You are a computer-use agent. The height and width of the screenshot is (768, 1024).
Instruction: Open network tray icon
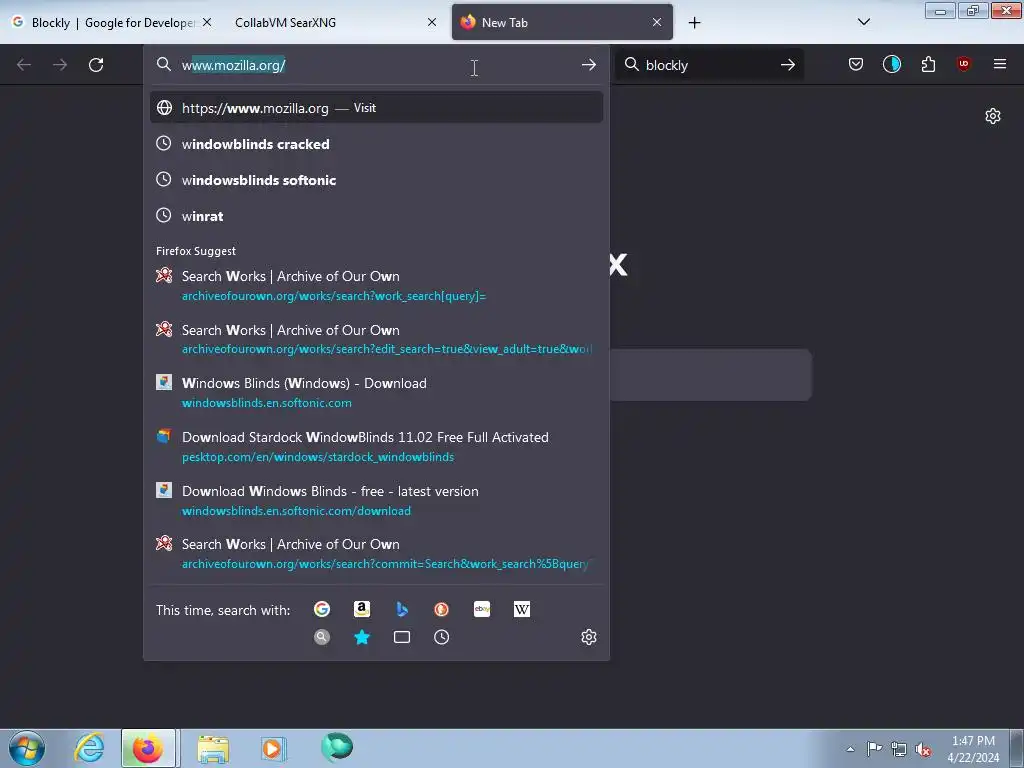pyautogui.click(x=899, y=749)
